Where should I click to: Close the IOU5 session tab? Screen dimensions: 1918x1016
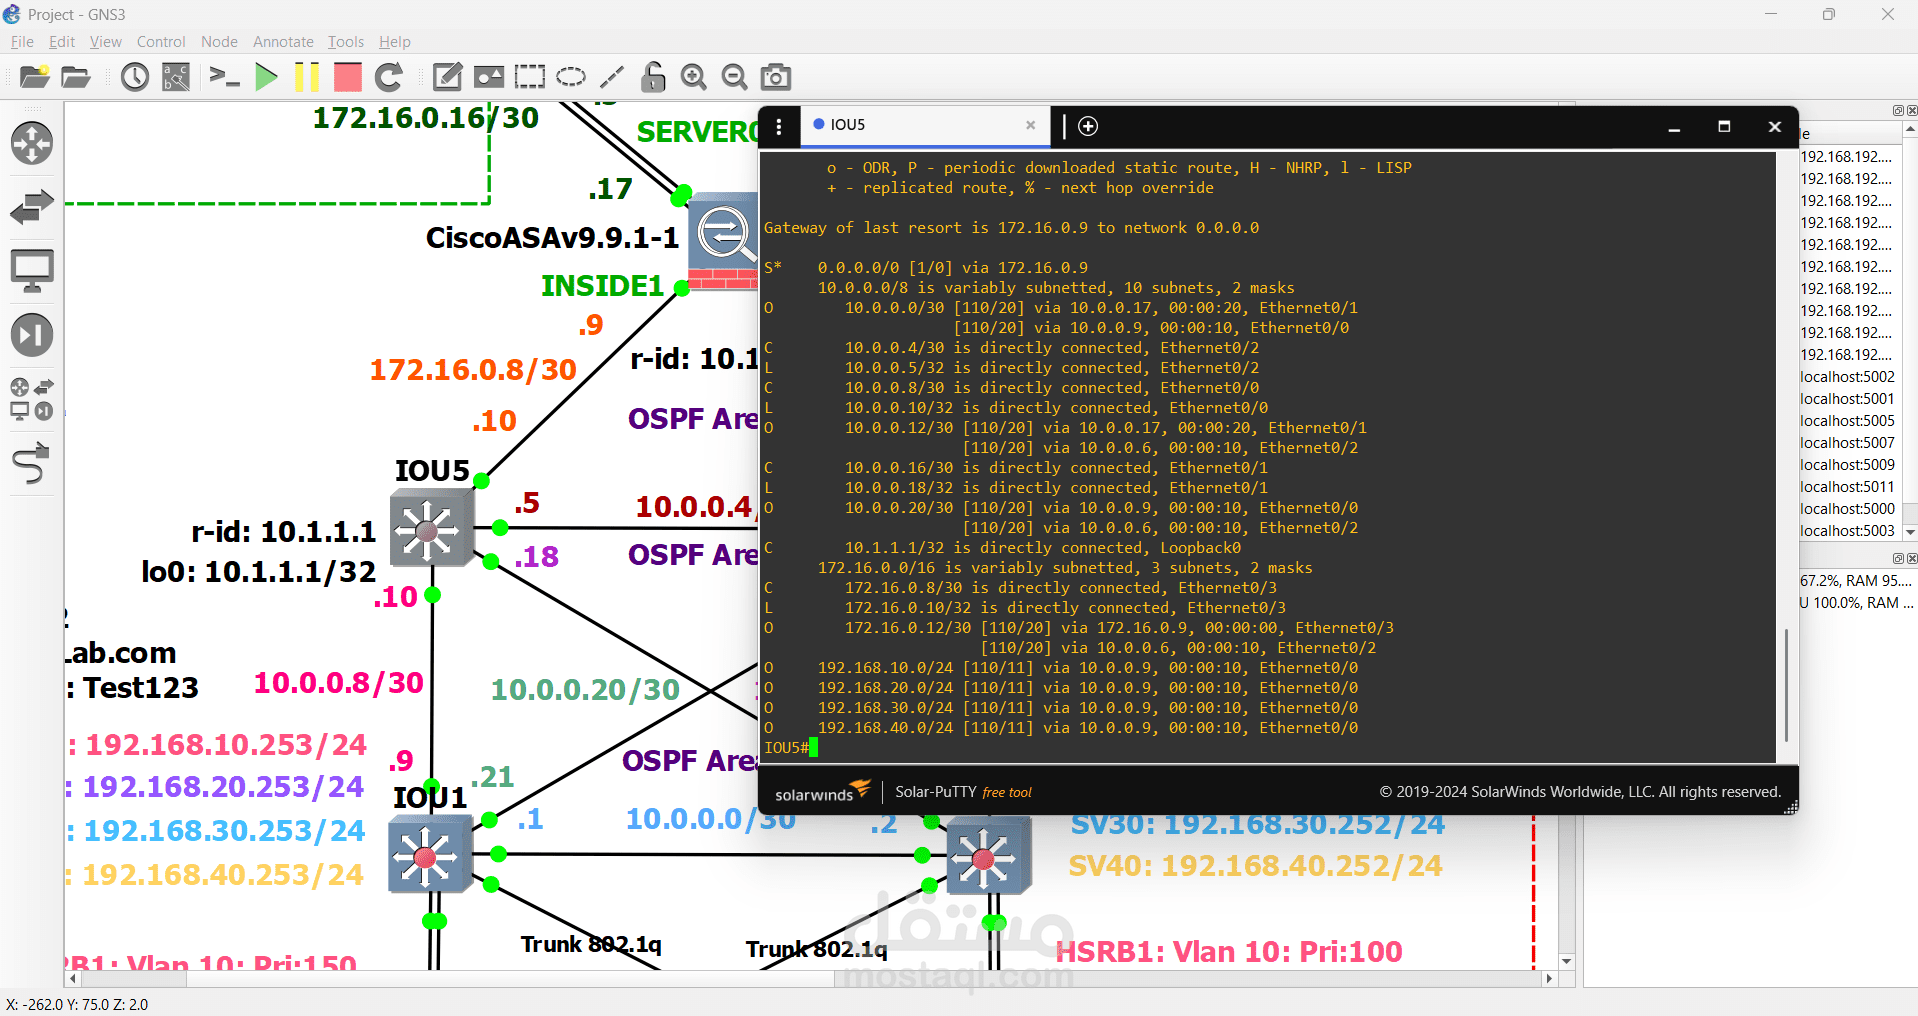[x=1030, y=125]
